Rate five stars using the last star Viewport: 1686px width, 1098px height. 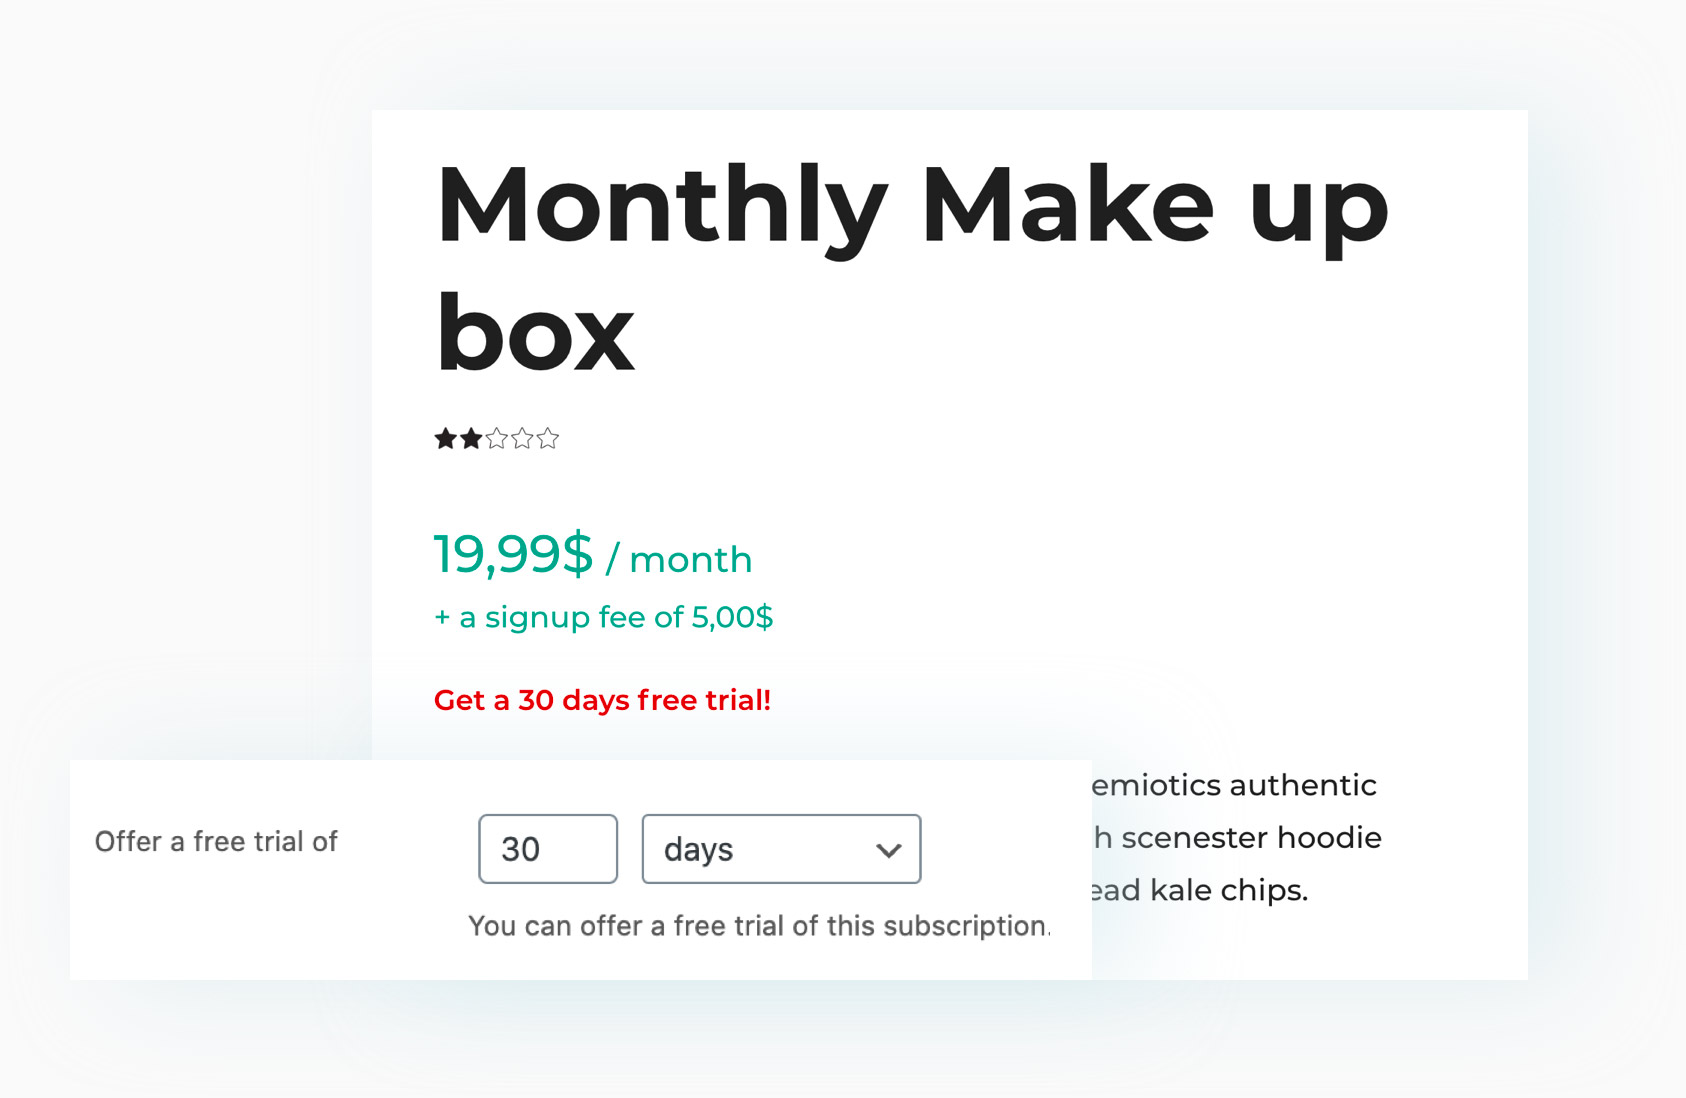547,438
